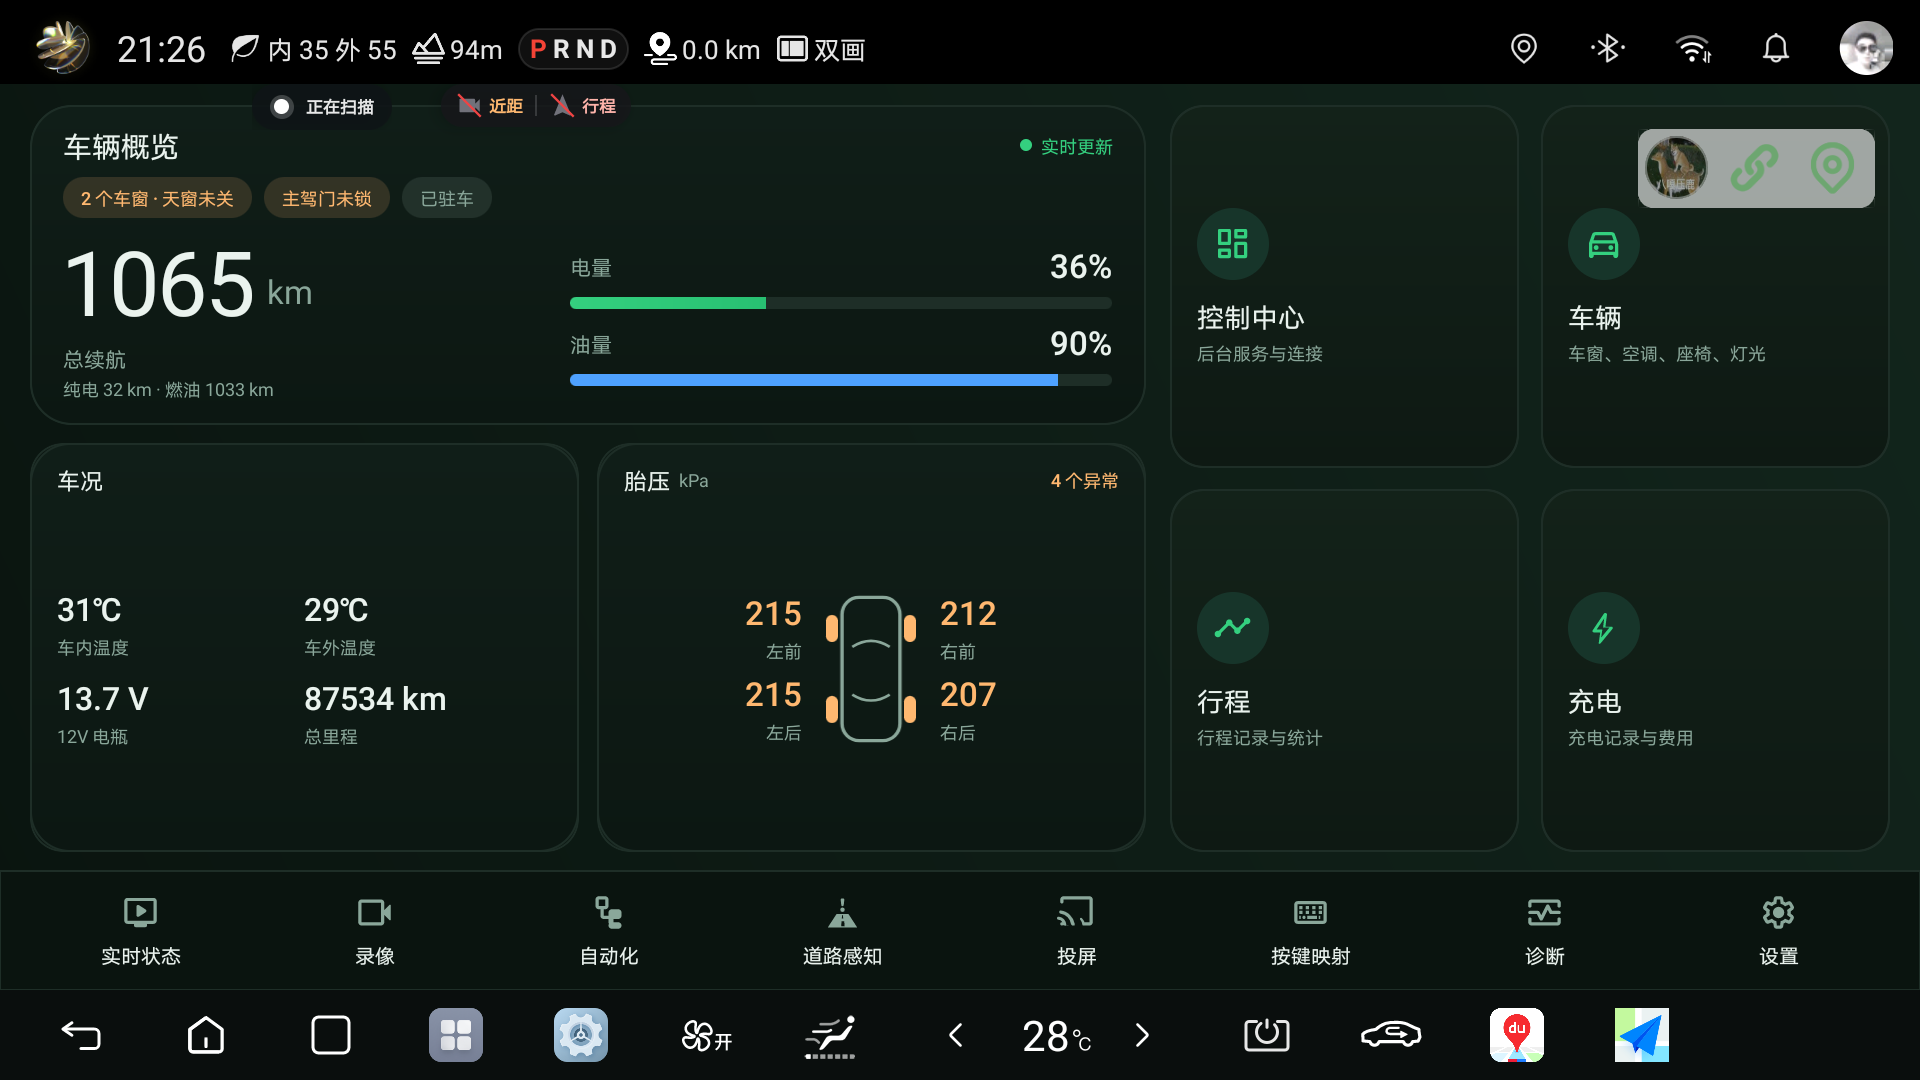The image size is (1920, 1080).
Task: Tap the back arrow navigation icon
Action: click(81, 1035)
